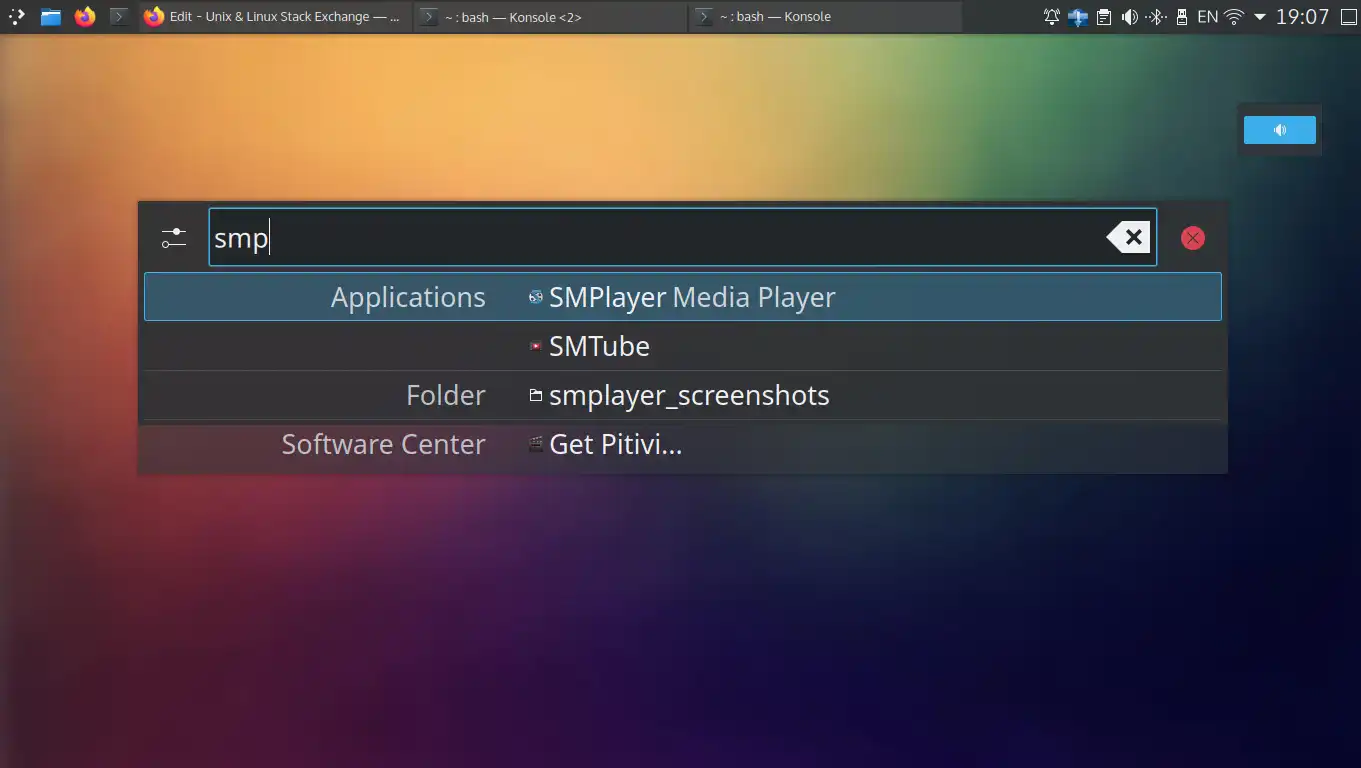Click the Applications category label
1361x768 pixels.
[x=408, y=298]
